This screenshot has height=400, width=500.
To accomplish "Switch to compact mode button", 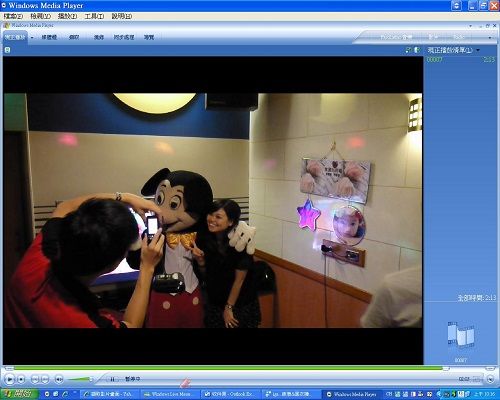I will (x=490, y=379).
